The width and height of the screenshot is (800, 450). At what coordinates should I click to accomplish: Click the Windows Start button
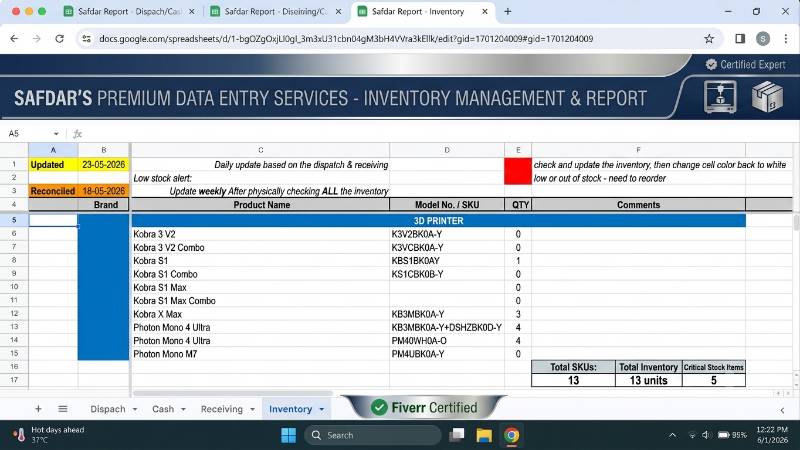click(x=288, y=435)
